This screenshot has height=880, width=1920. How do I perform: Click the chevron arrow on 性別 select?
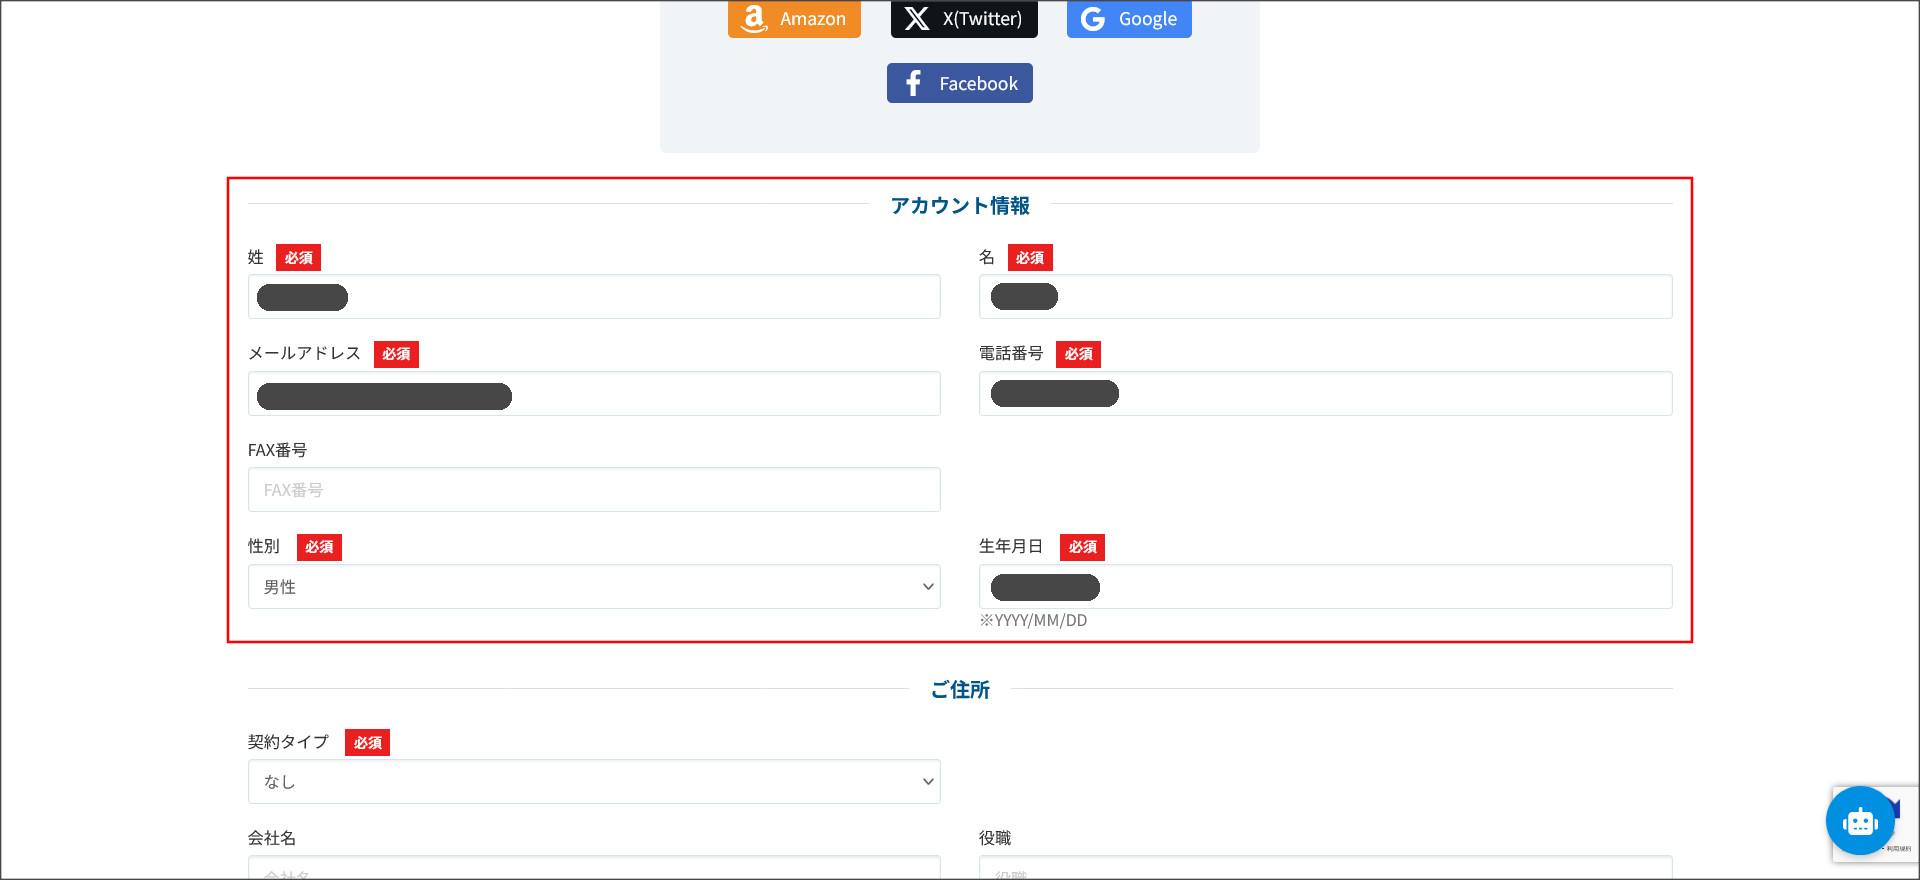pos(928,587)
